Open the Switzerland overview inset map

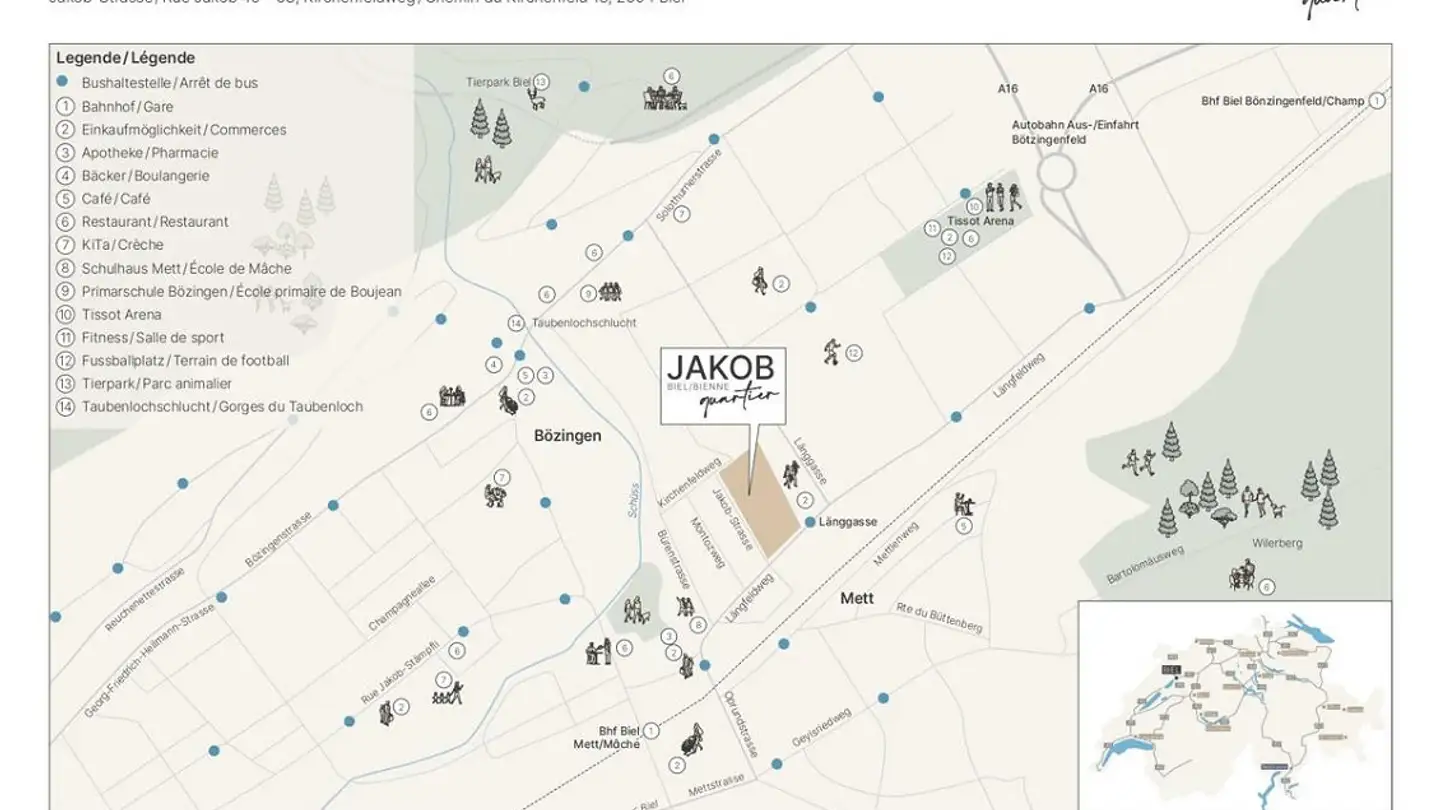click(1235, 705)
